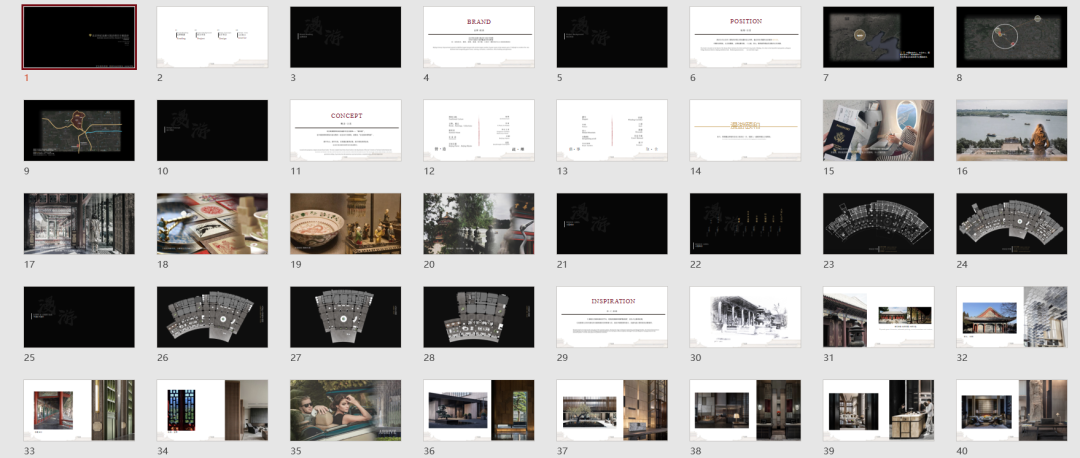This screenshot has width=1080, height=458.
Task: Open slide 2 with four agenda items
Action: [x=212, y=37]
